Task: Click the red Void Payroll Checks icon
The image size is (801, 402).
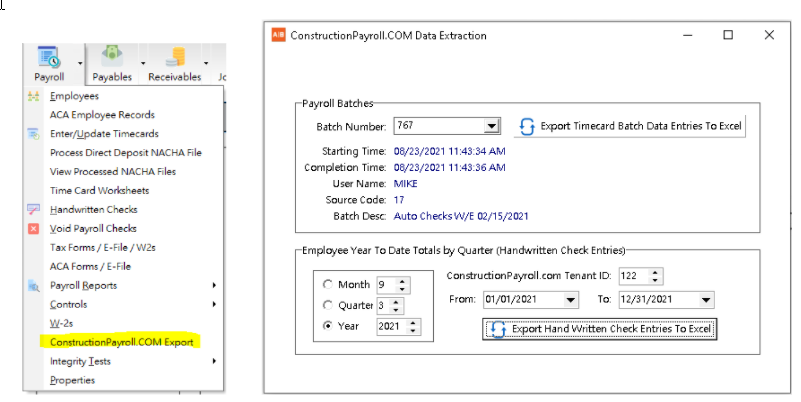Action: point(33,228)
